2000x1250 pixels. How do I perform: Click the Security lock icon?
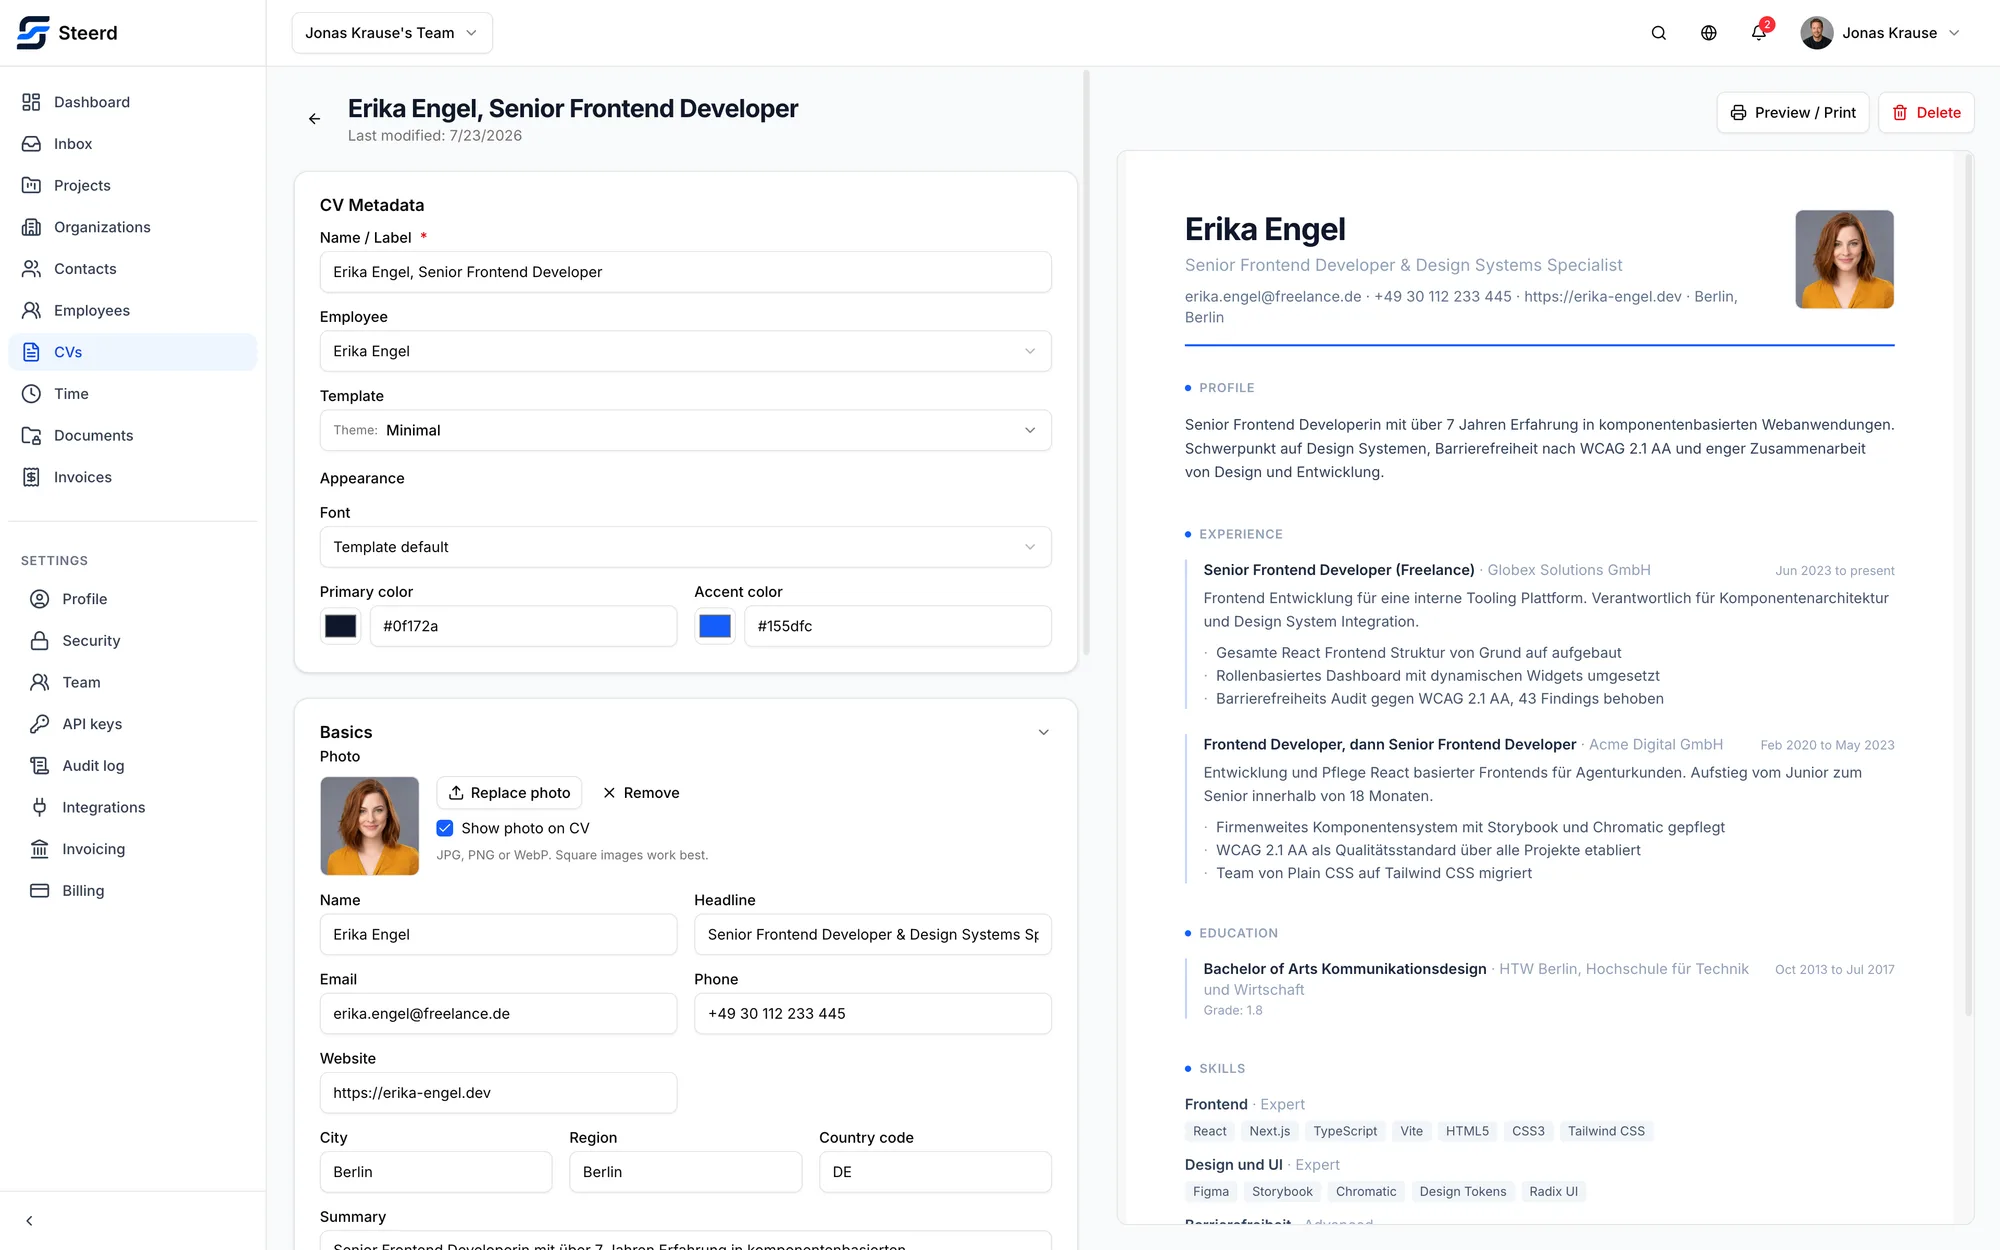[x=40, y=641]
